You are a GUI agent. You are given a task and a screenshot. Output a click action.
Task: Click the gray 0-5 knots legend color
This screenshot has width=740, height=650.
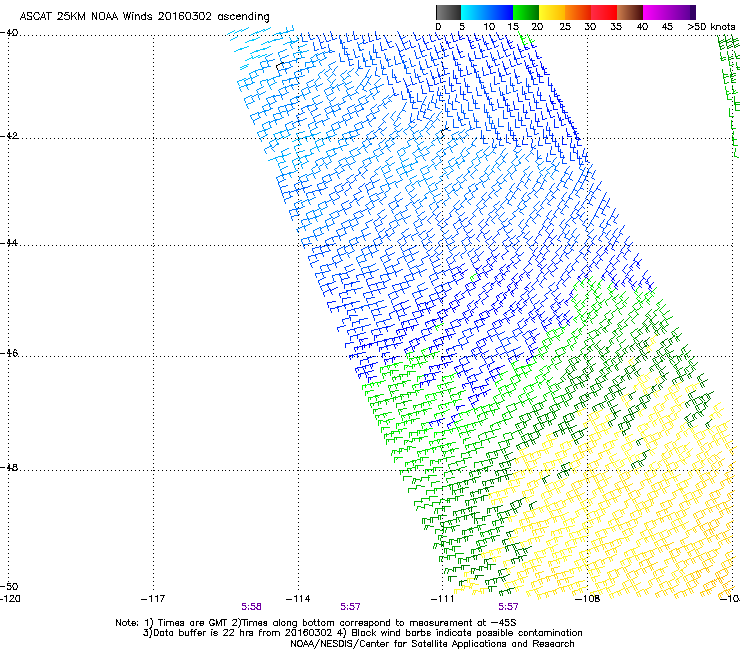click(448, 12)
